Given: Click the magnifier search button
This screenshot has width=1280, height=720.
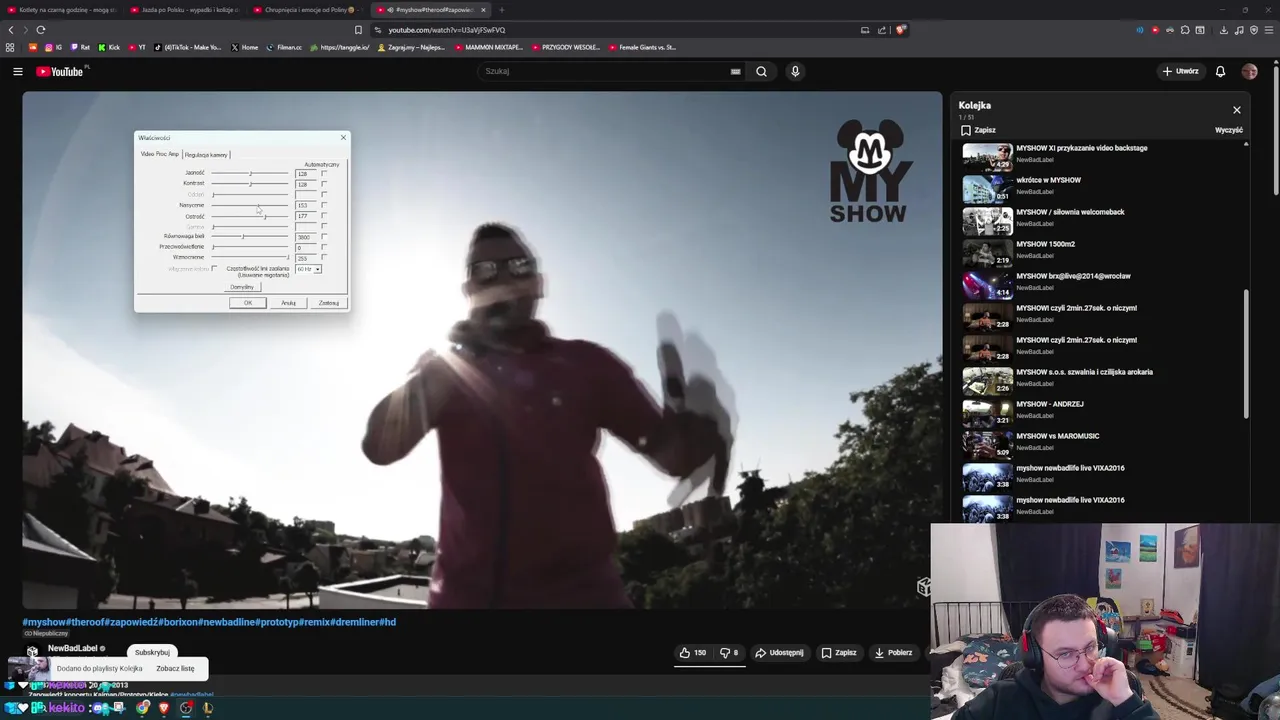Looking at the screenshot, I should [761, 71].
